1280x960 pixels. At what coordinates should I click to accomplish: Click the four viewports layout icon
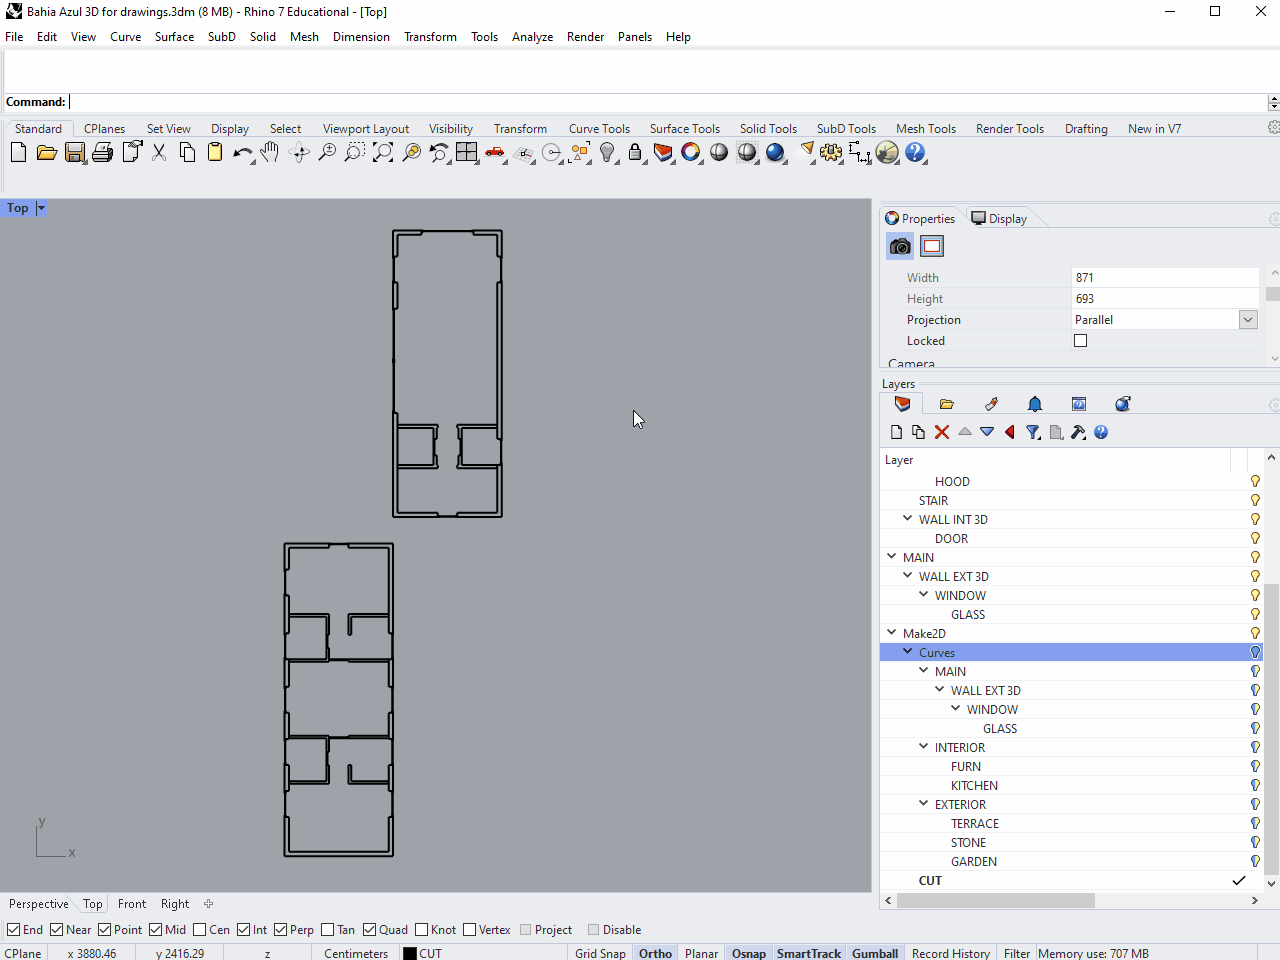[466, 152]
